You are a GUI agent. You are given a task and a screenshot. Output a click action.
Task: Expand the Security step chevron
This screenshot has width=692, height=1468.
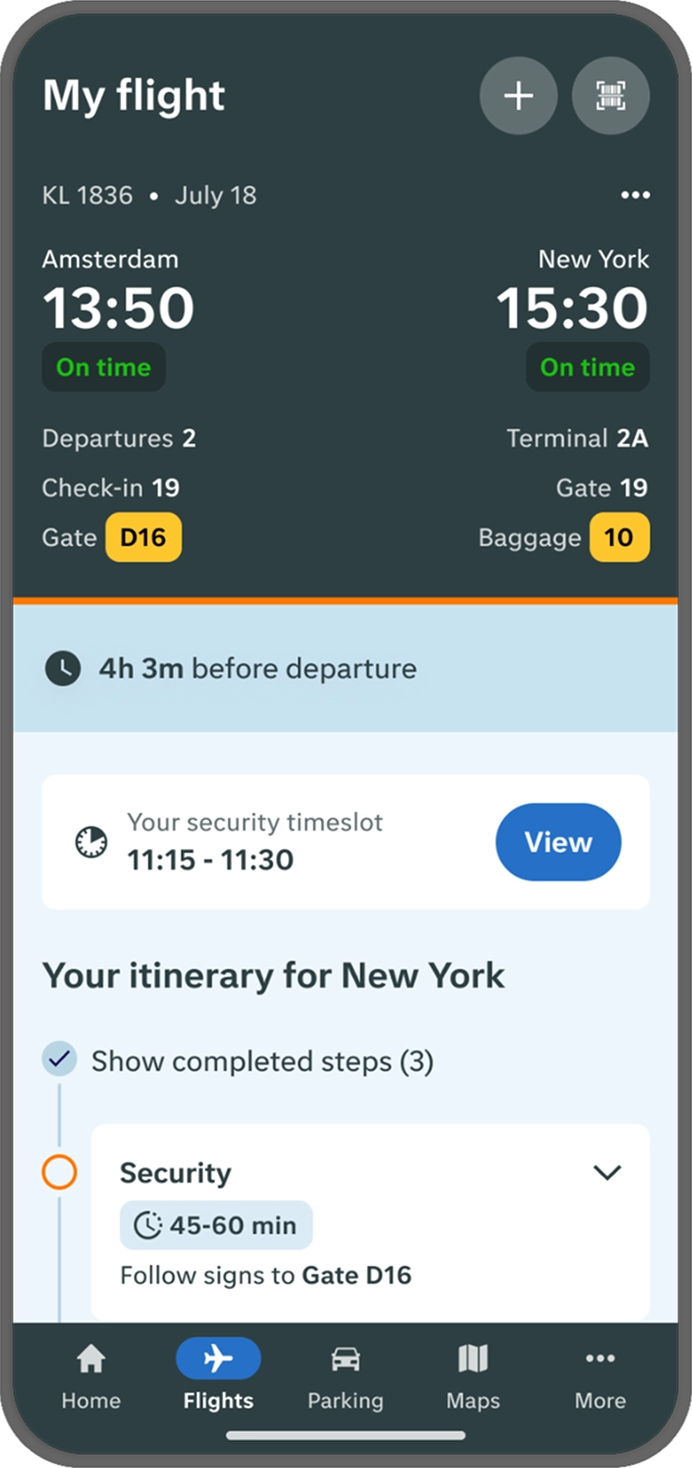607,1172
